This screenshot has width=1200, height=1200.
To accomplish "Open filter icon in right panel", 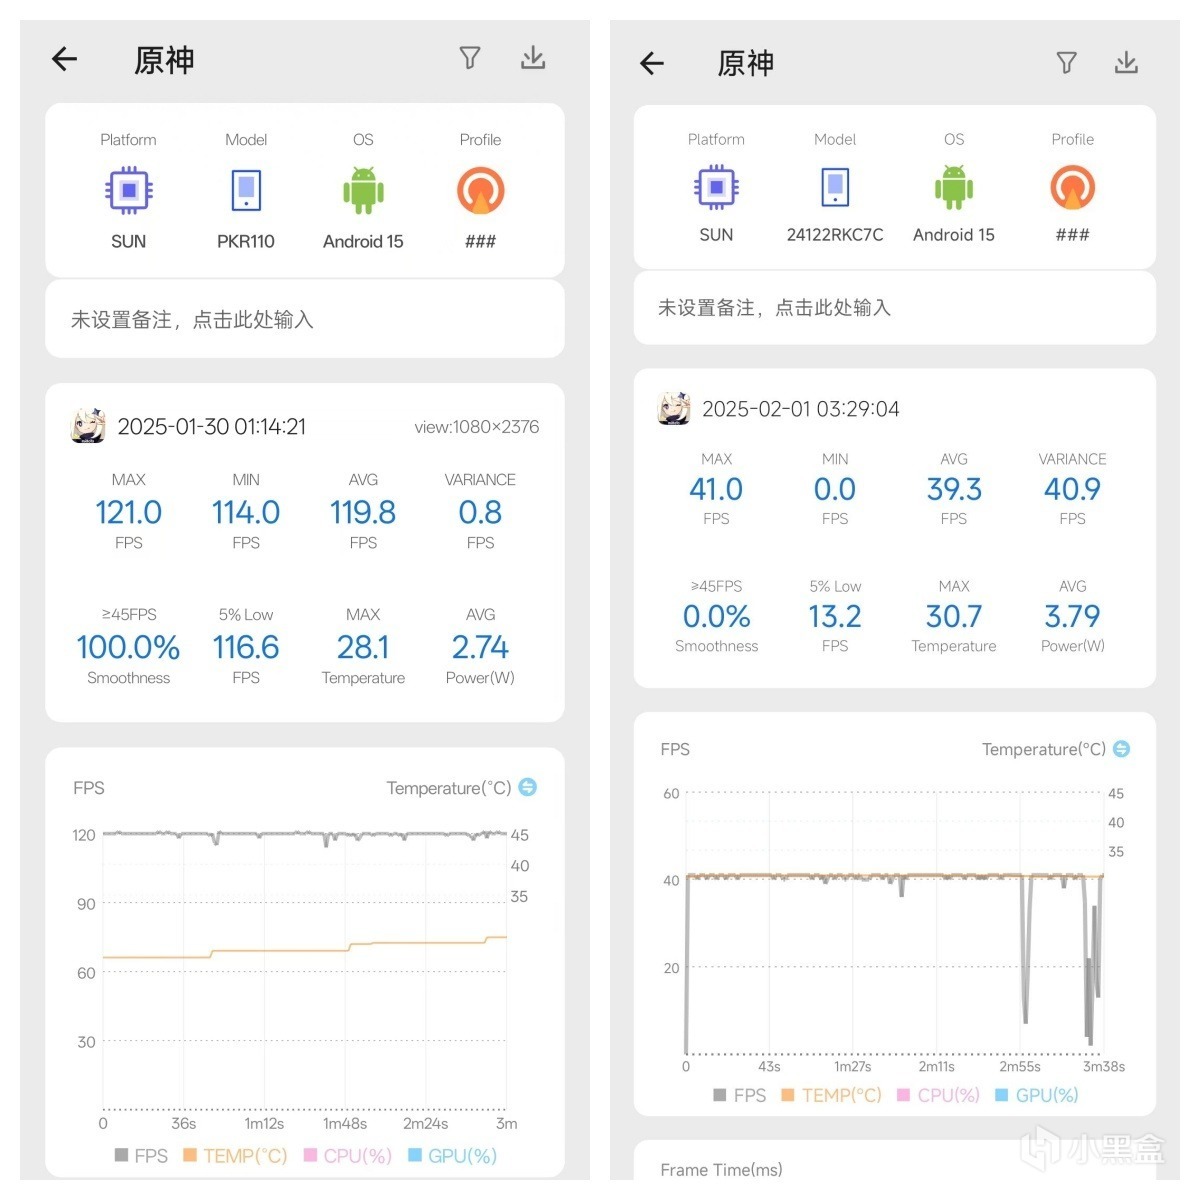I will coord(1067,63).
